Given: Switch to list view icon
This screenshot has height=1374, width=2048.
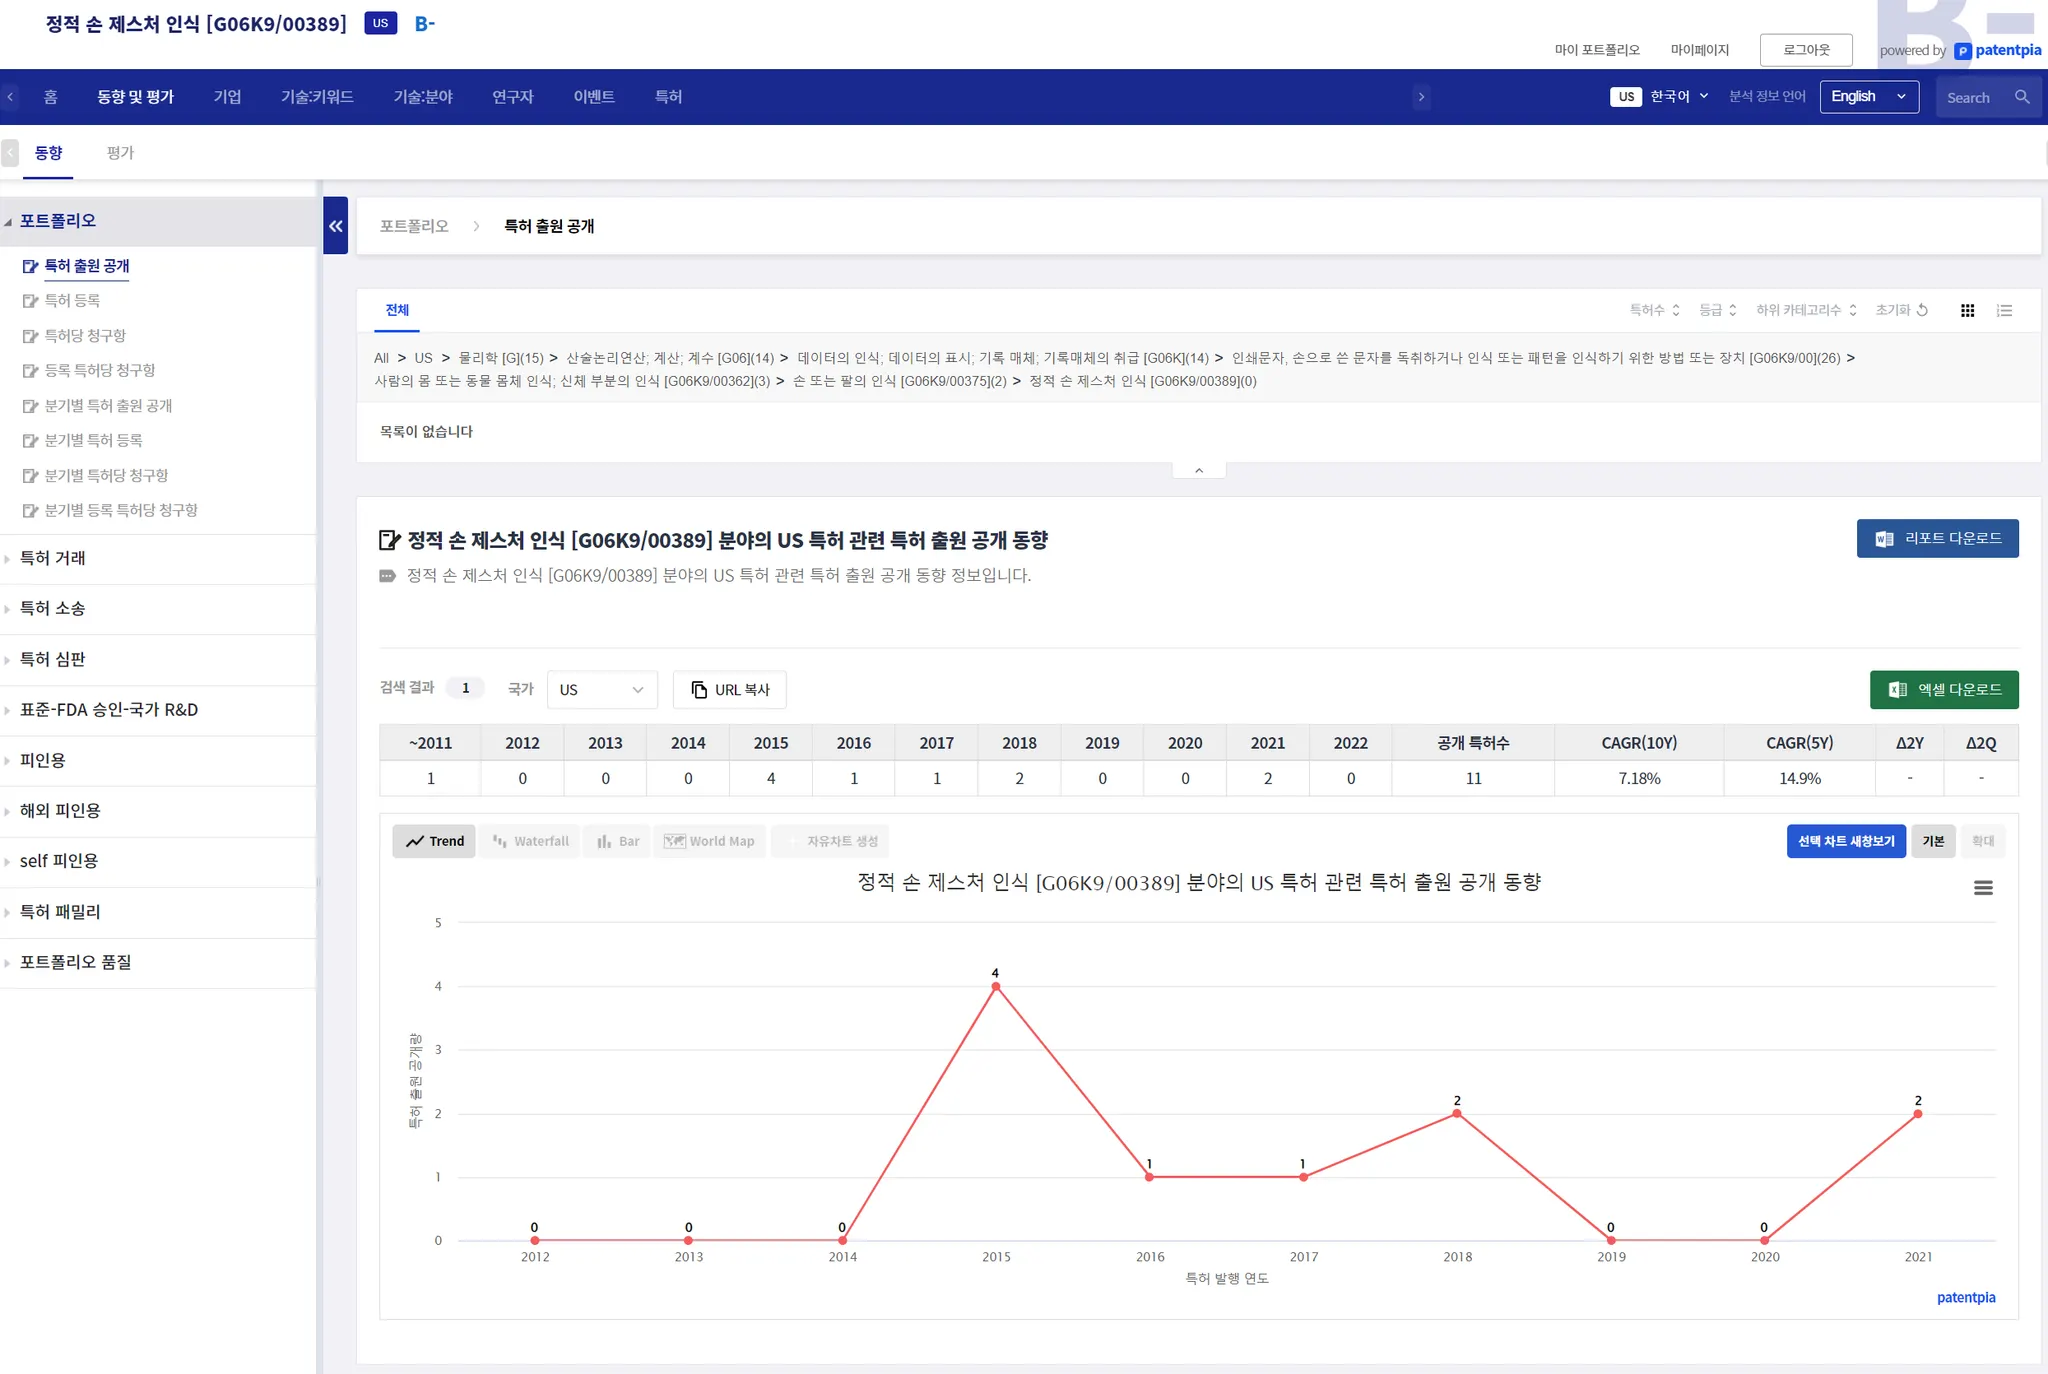Looking at the screenshot, I should coord(2004,311).
